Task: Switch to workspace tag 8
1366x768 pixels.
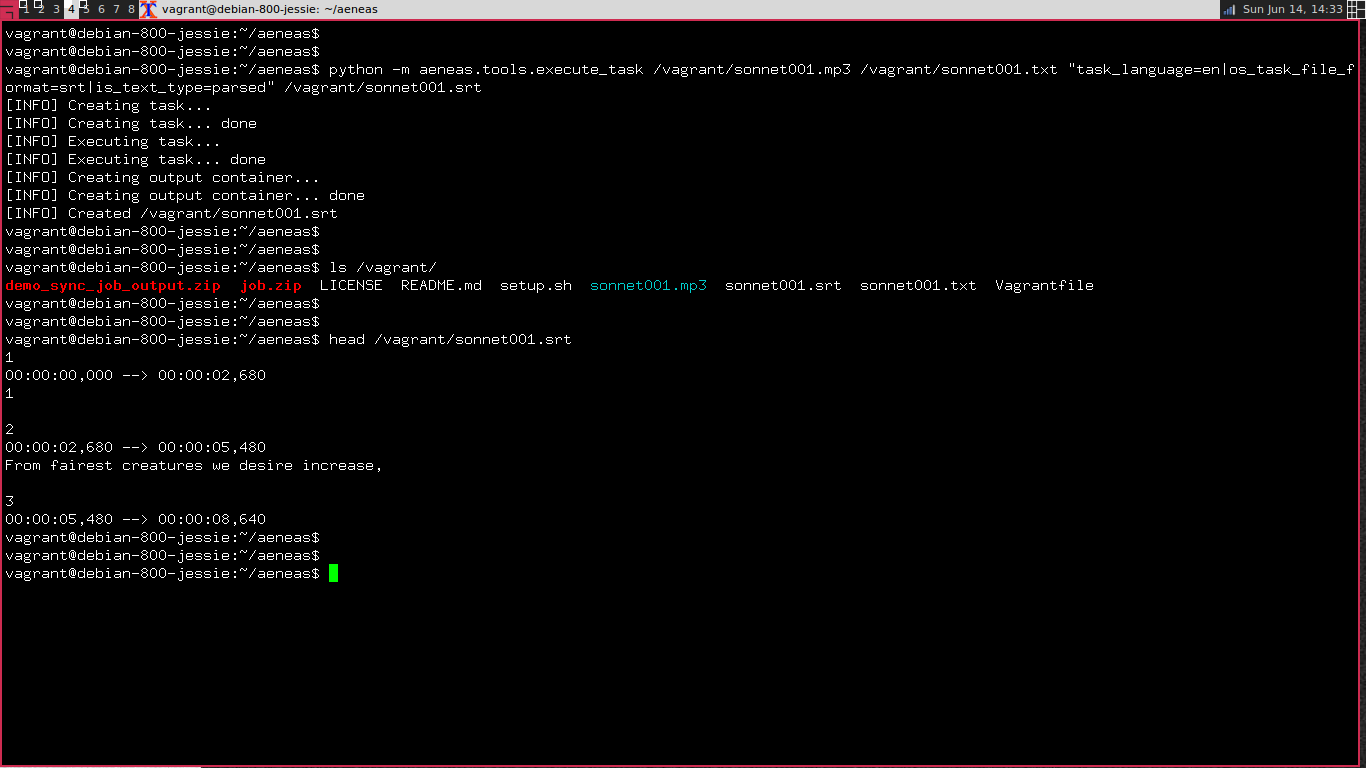Action: pyautogui.click(x=131, y=9)
